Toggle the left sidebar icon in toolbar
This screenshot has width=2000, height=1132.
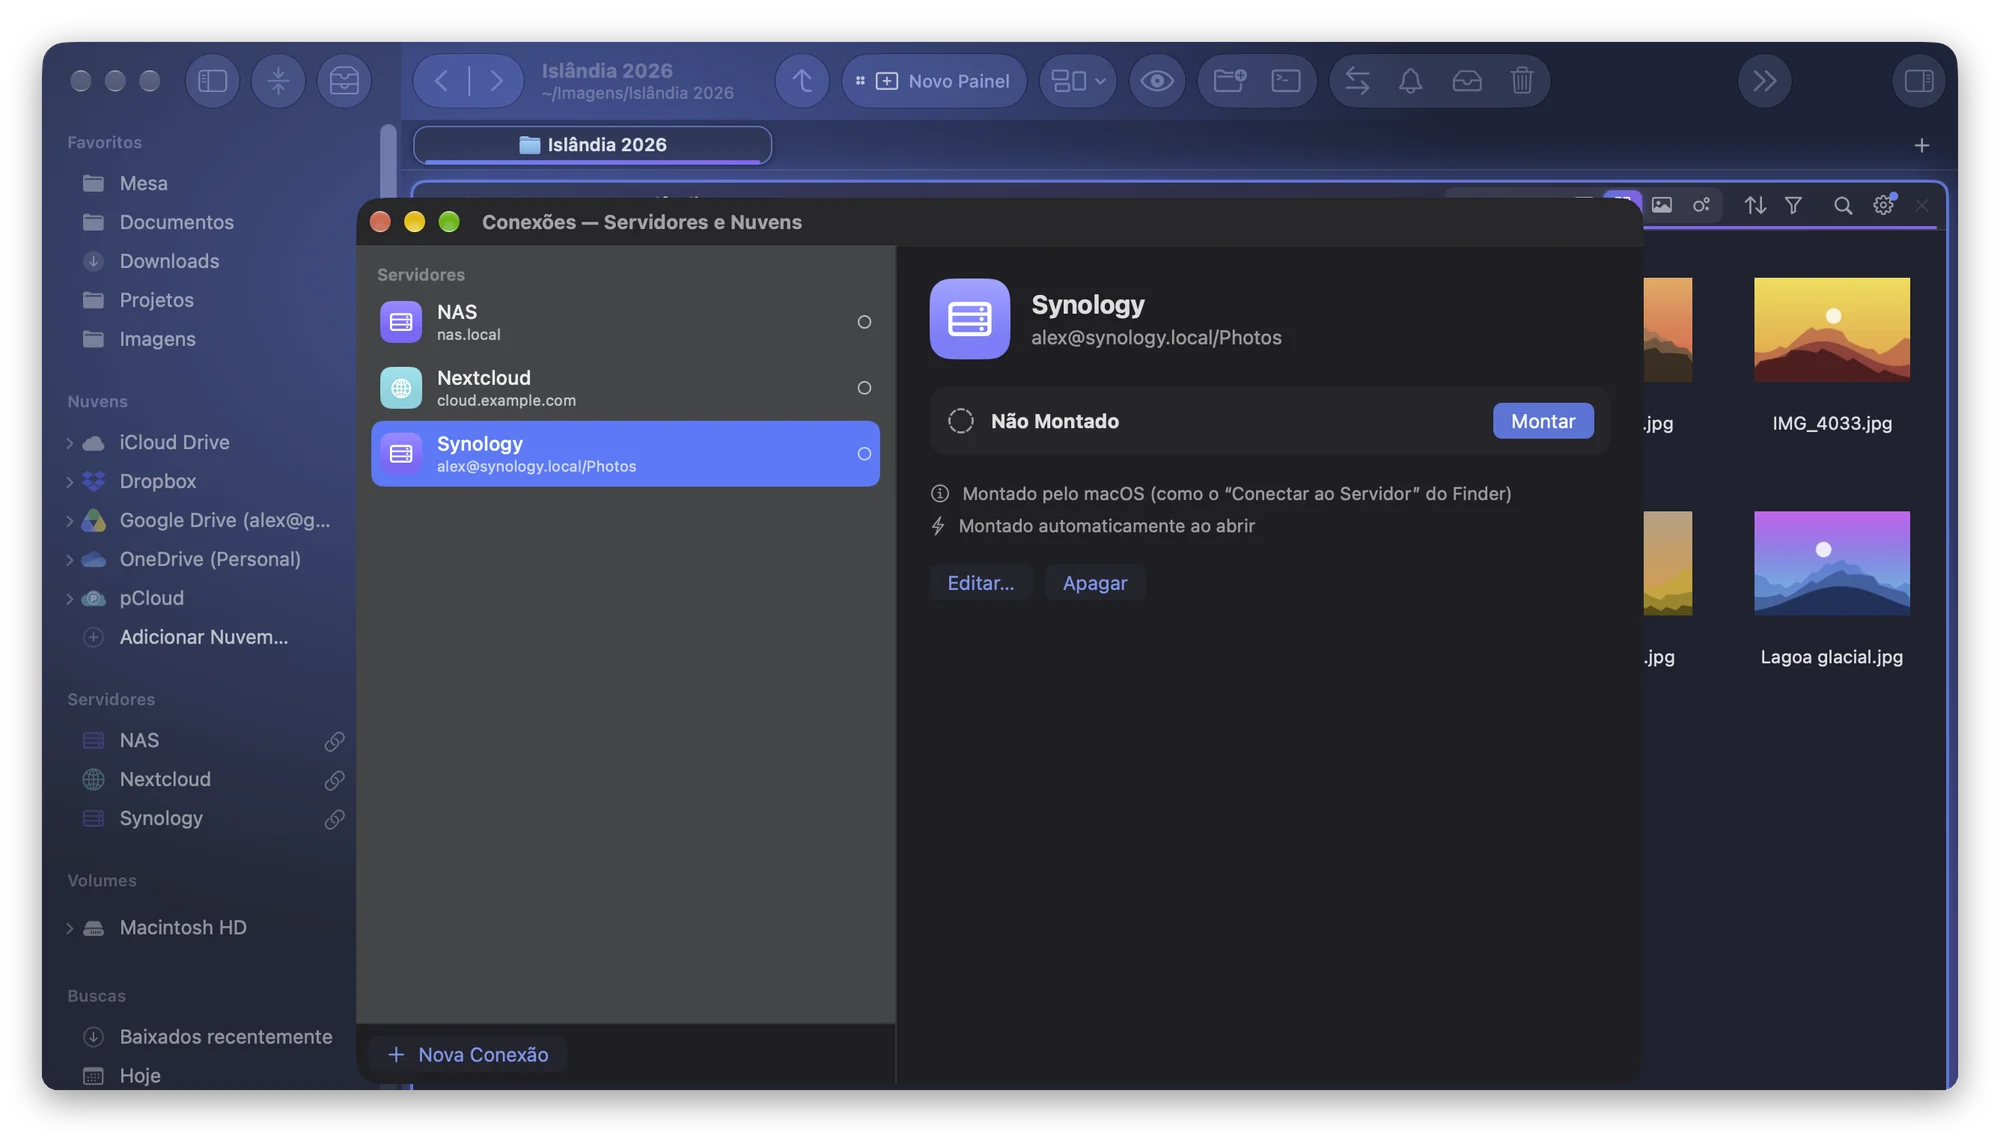coord(212,81)
